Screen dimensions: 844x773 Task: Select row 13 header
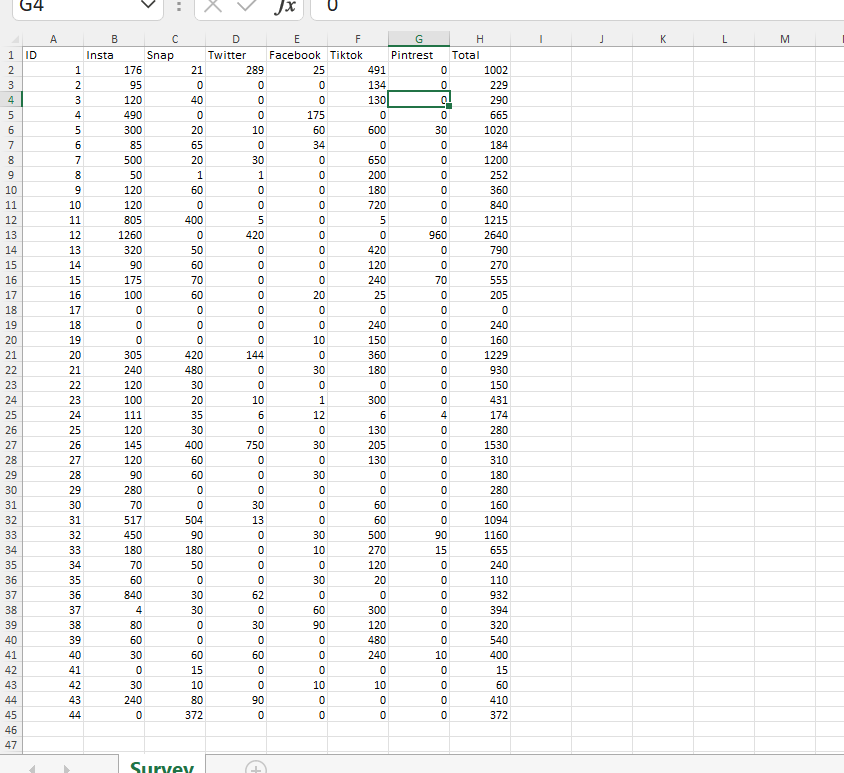pyautogui.click(x=11, y=235)
